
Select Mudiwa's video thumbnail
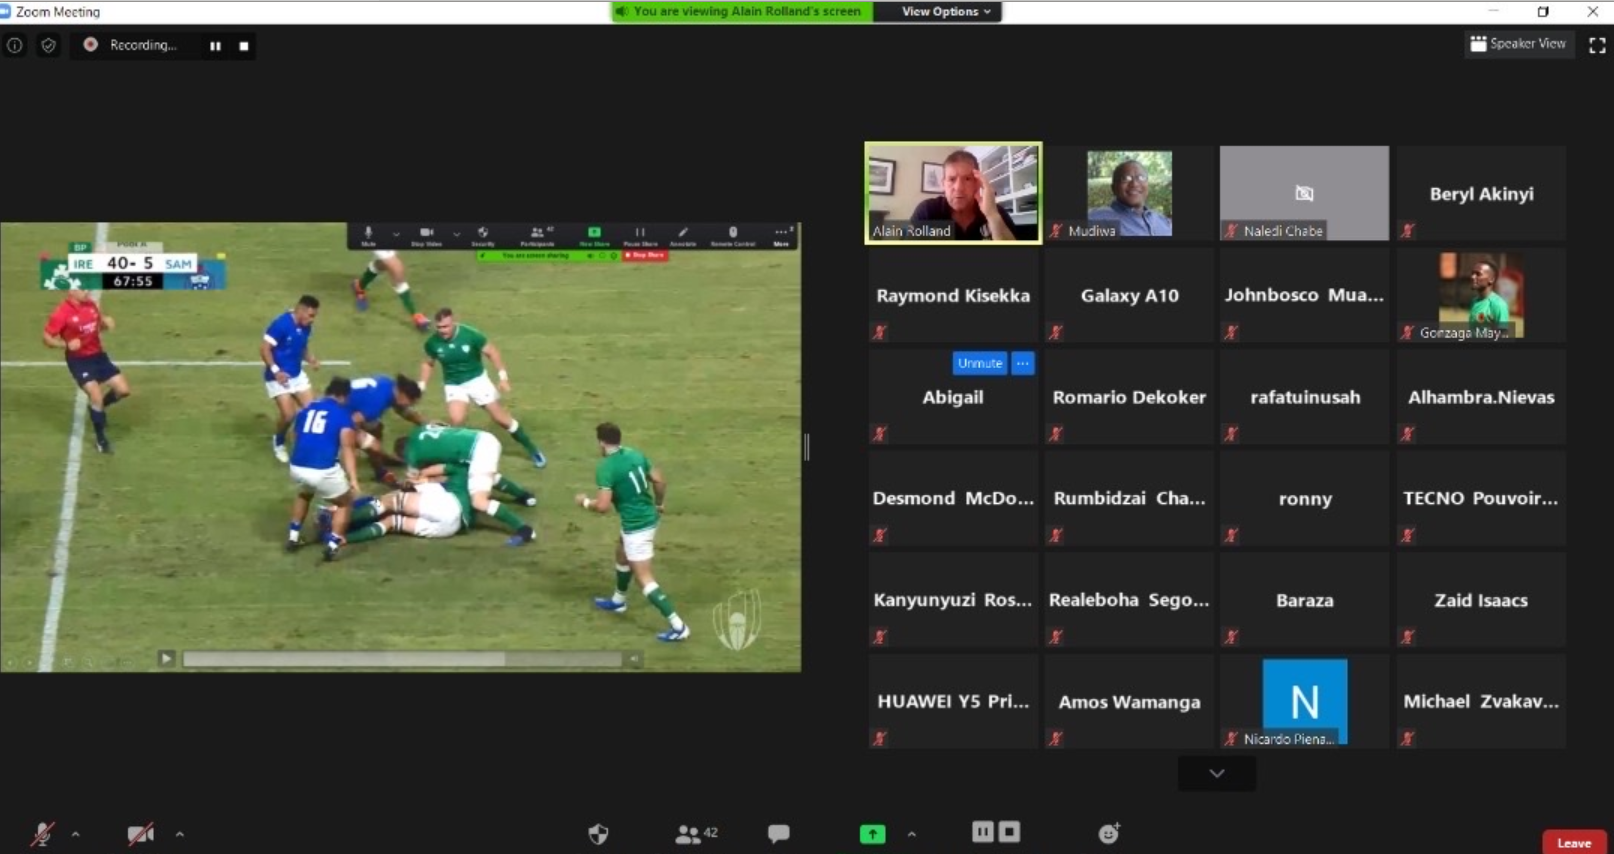click(1129, 193)
